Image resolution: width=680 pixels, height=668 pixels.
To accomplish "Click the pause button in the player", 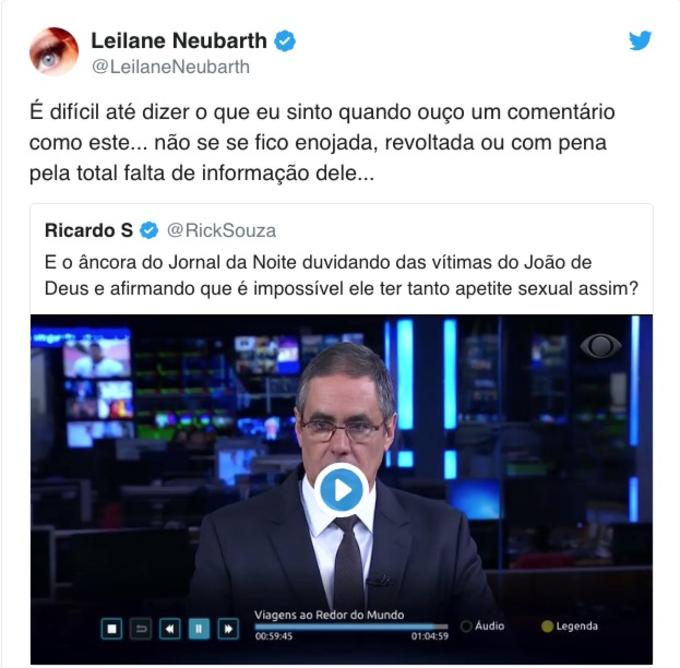I will tap(199, 629).
